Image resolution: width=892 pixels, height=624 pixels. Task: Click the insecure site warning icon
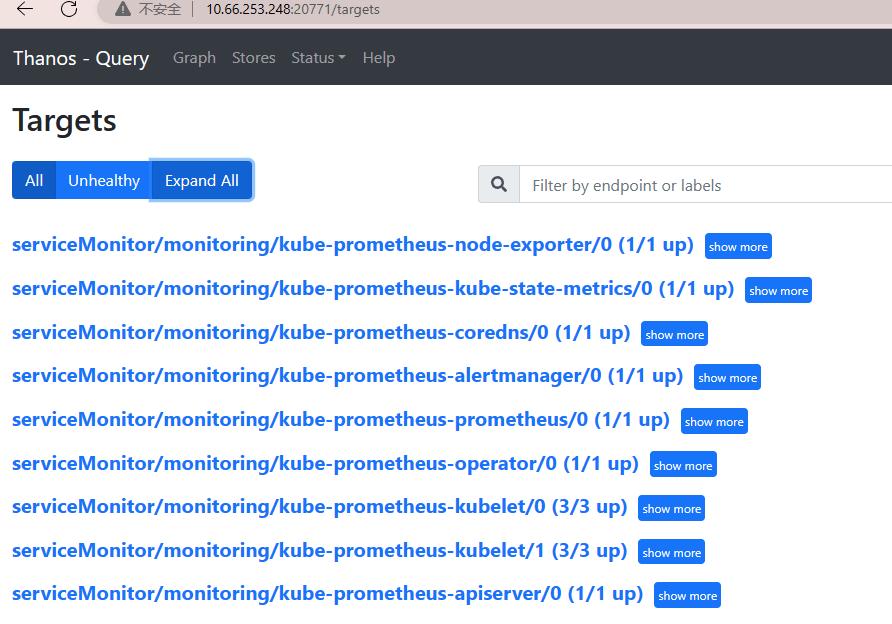click(x=123, y=9)
